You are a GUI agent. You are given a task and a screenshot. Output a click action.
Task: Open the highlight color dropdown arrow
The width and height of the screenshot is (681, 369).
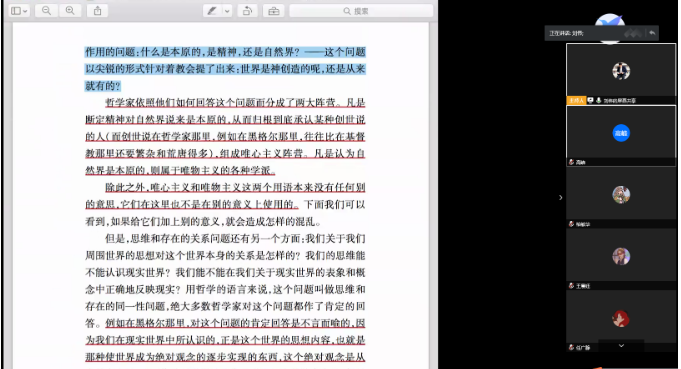227,11
